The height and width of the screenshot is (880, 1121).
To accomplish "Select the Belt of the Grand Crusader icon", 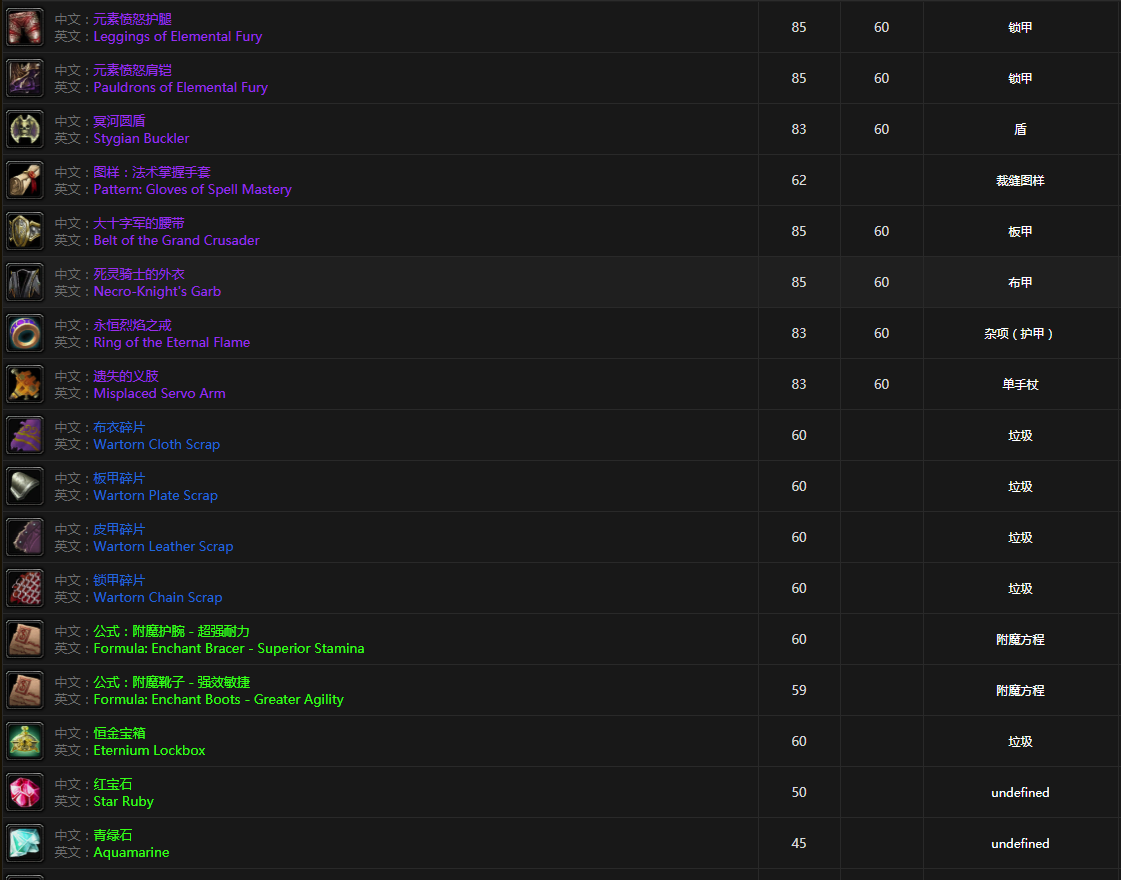I will click(25, 231).
